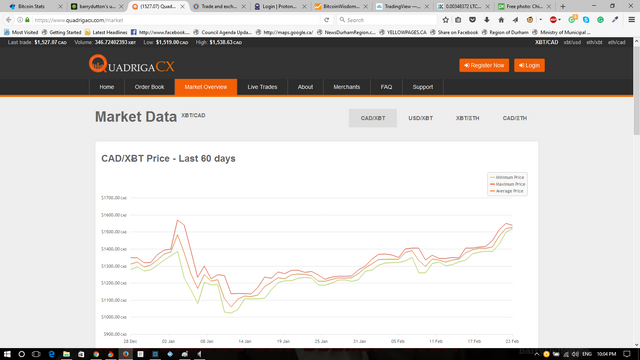The image size is (640, 360).
Task: Bookmark this page with the star icon
Action: pyautogui.click(x=445, y=20)
